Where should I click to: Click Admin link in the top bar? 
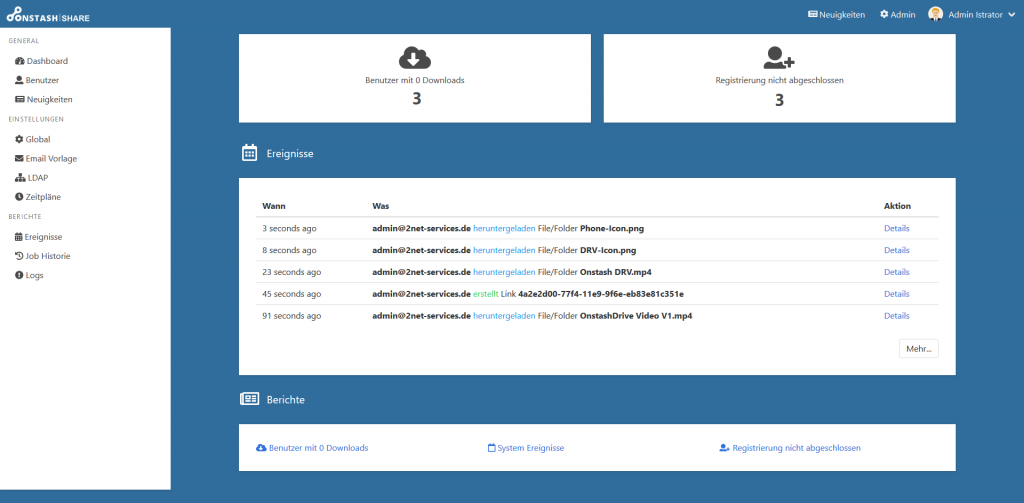pyautogui.click(x=897, y=14)
